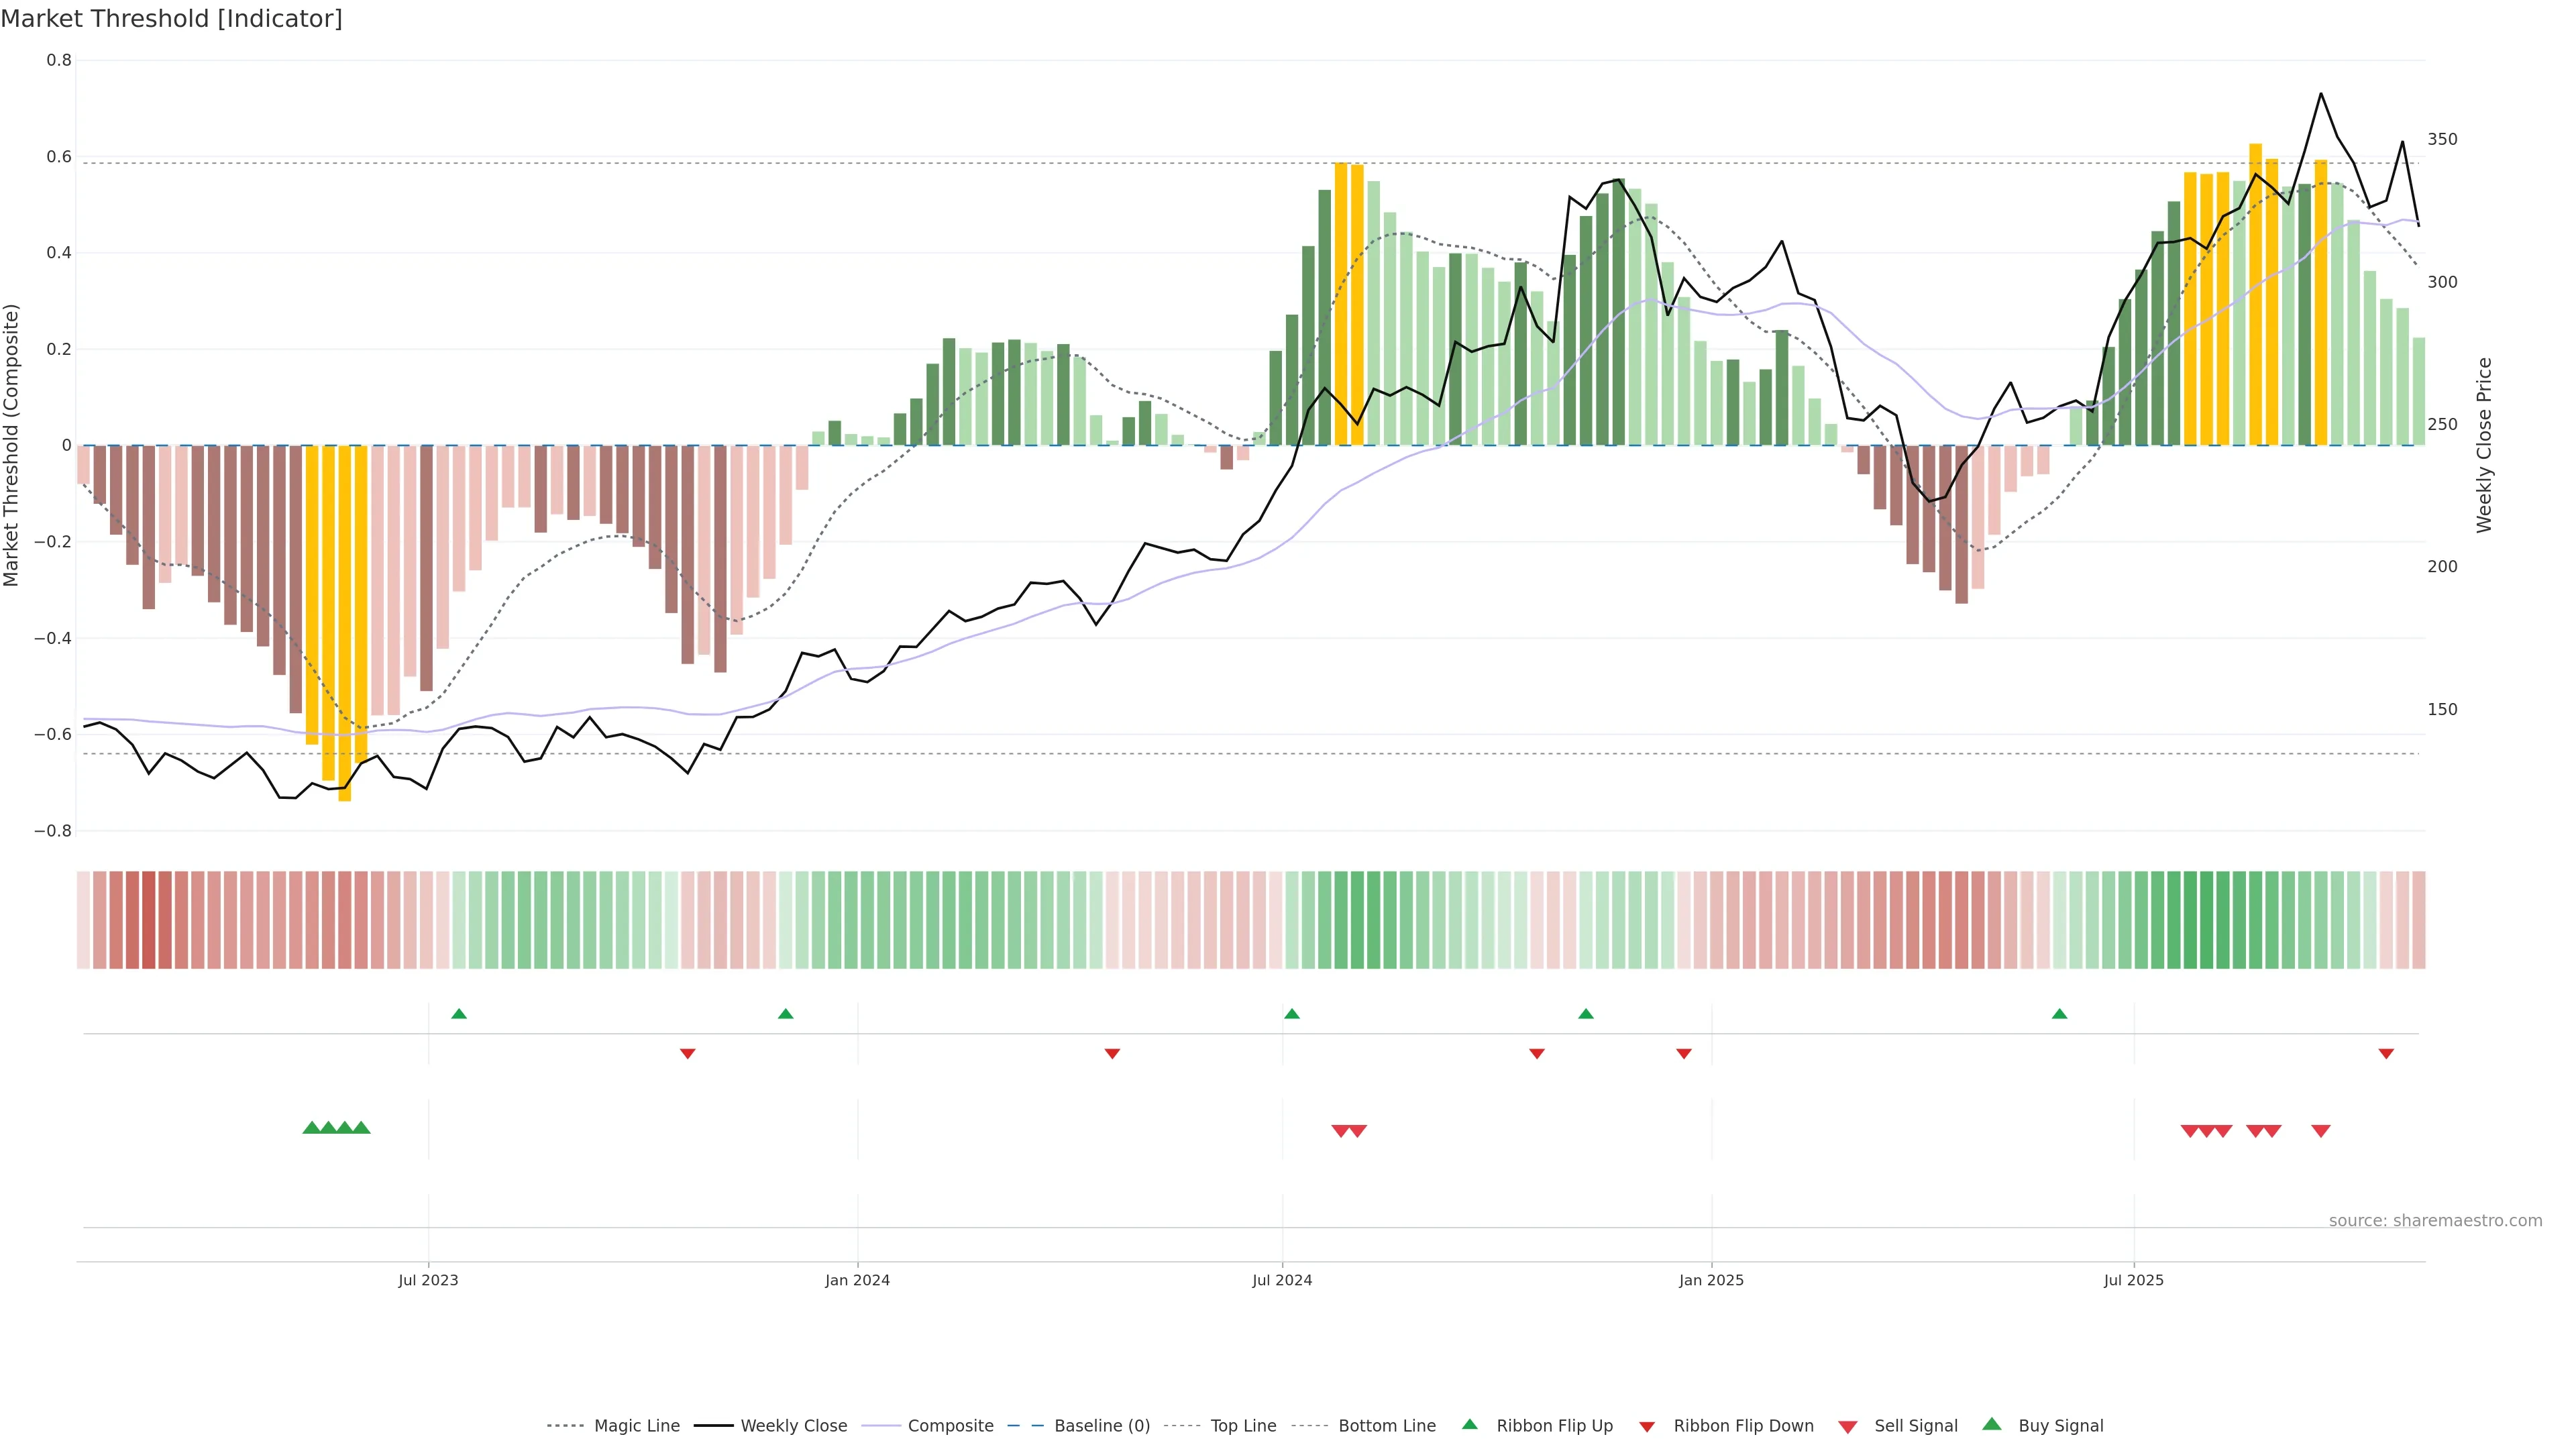The width and height of the screenshot is (2576, 1449).
Task: Click the Ribbon Flip Down marker just before Jan 2025
Action: coord(1684,1054)
